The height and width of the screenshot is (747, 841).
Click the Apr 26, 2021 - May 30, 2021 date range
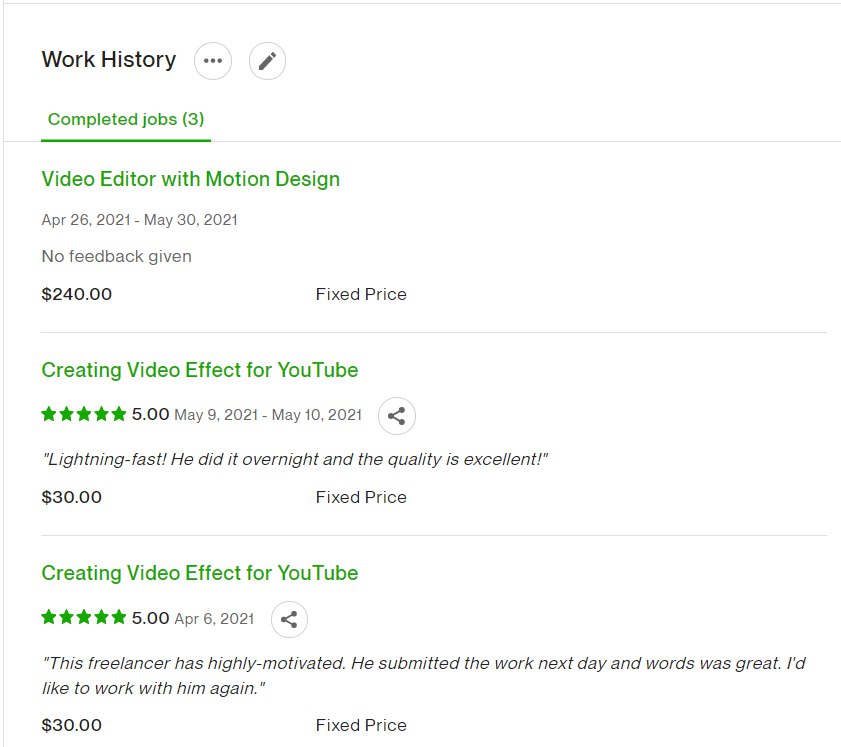click(139, 220)
